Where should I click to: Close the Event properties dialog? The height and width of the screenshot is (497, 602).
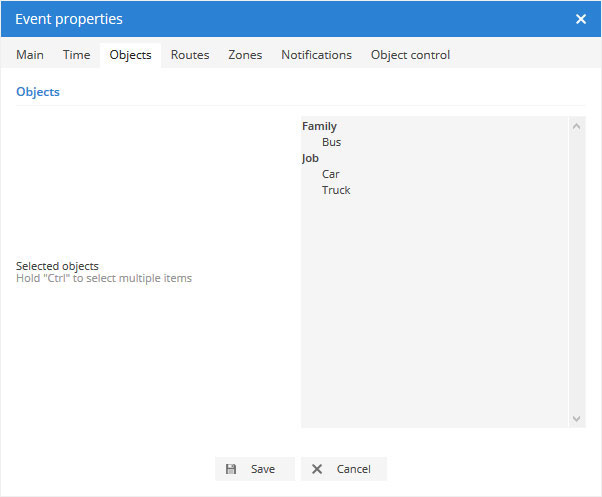pyautogui.click(x=581, y=19)
